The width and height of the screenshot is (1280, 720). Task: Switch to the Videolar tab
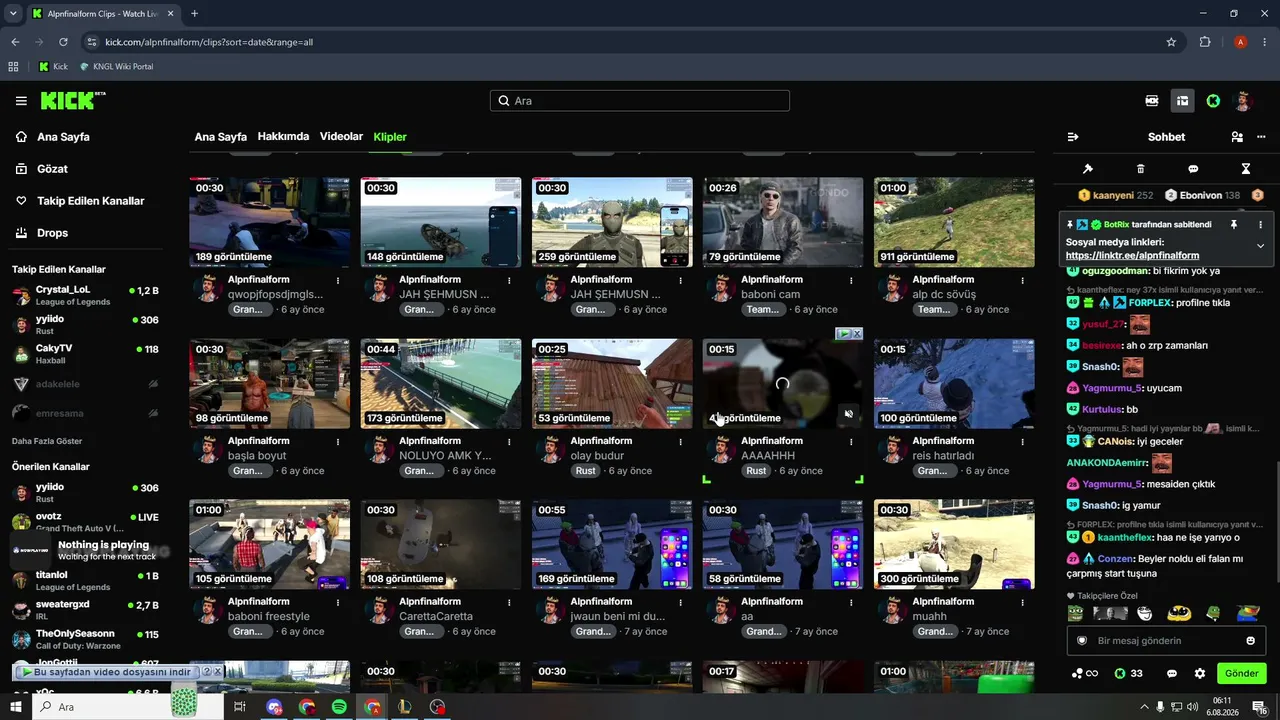pos(341,137)
